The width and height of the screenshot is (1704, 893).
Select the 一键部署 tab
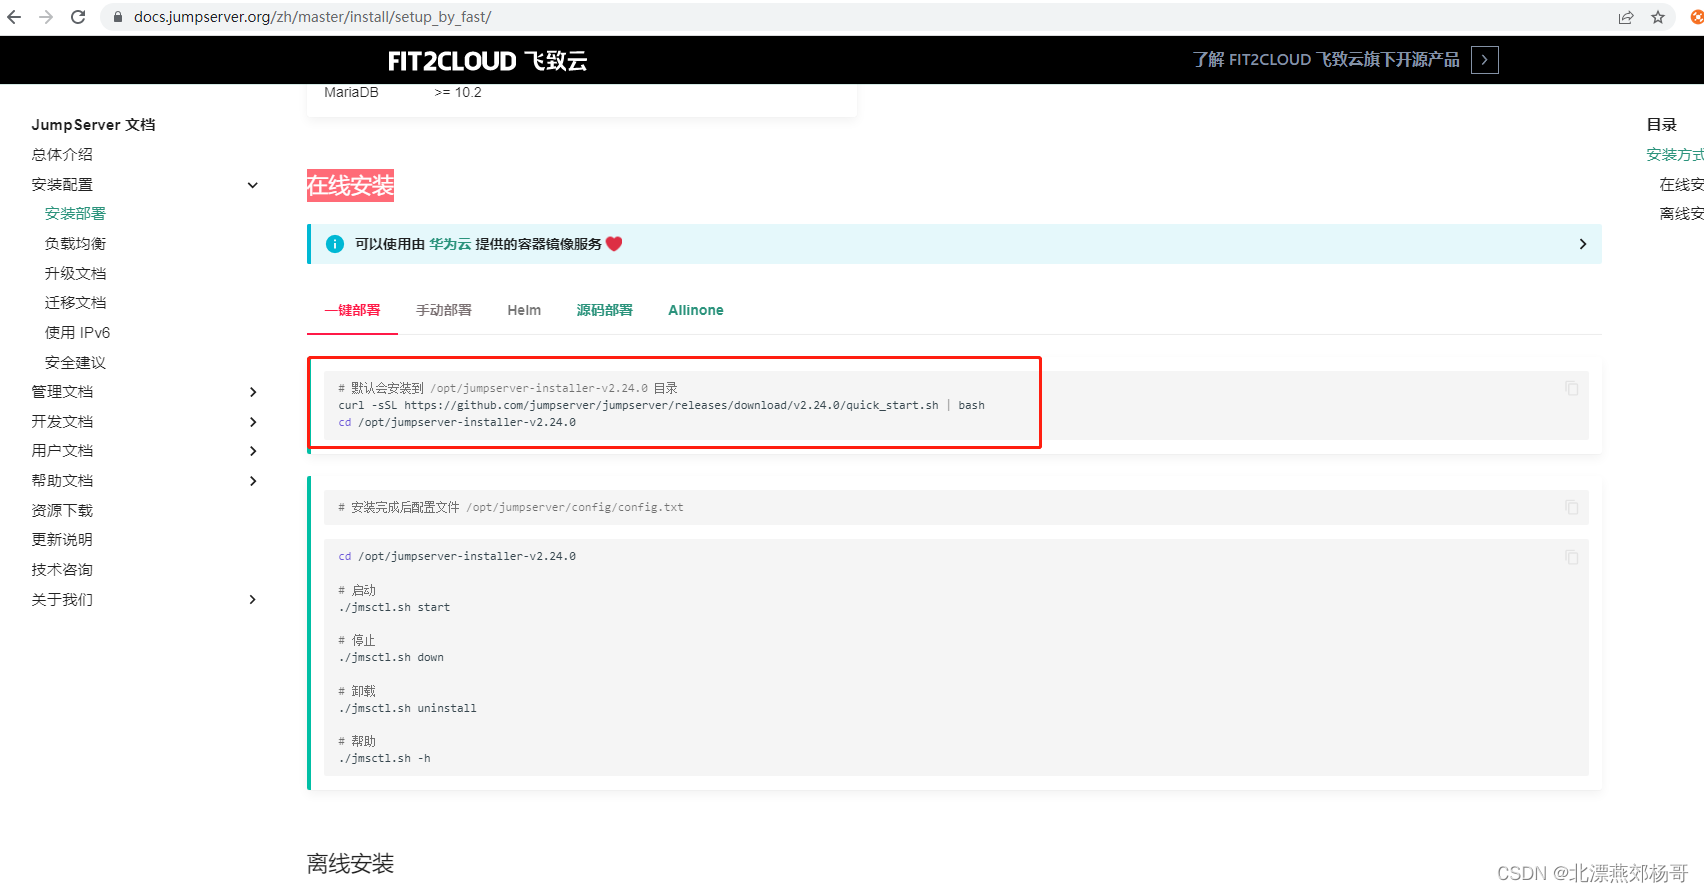point(352,310)
